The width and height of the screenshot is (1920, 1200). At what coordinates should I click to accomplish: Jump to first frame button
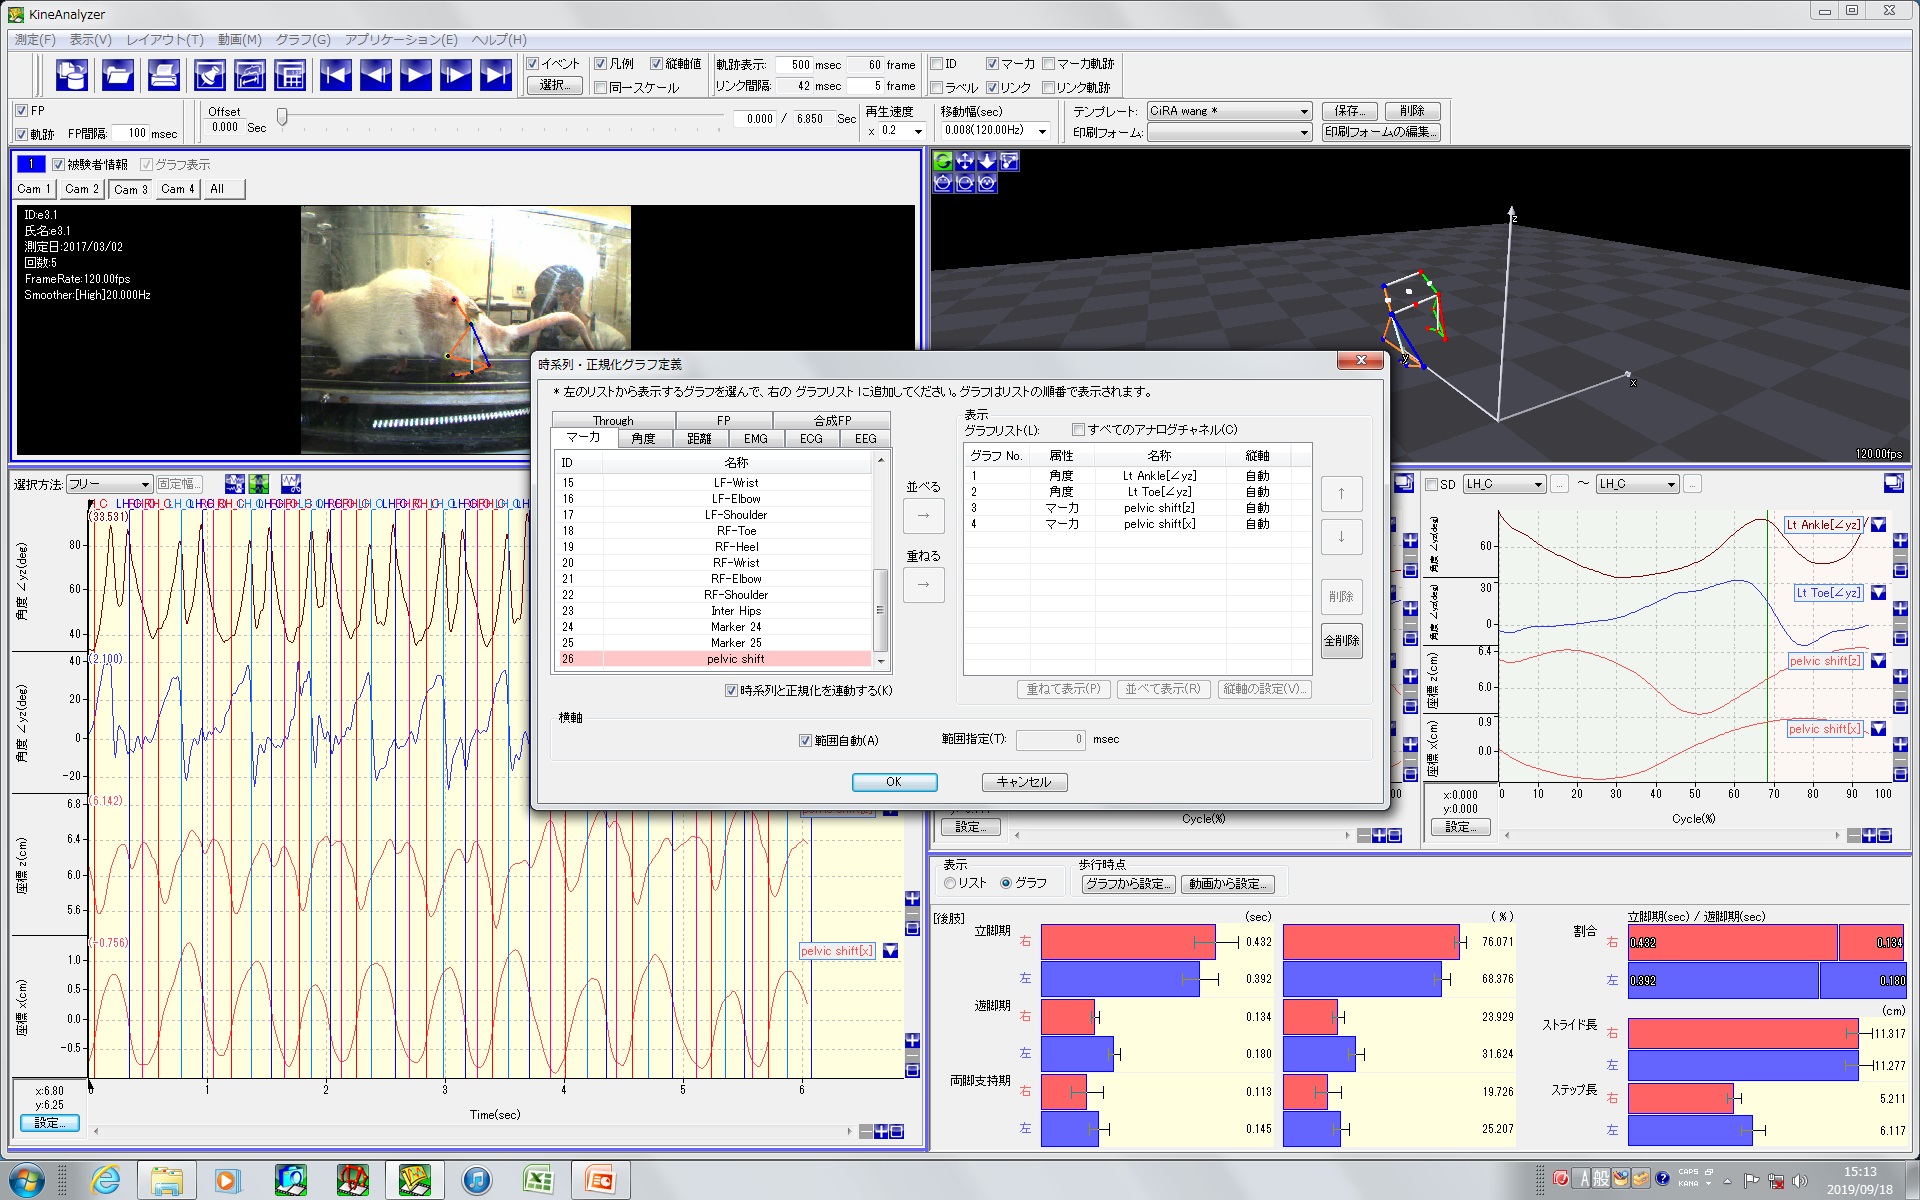[335, 75]
